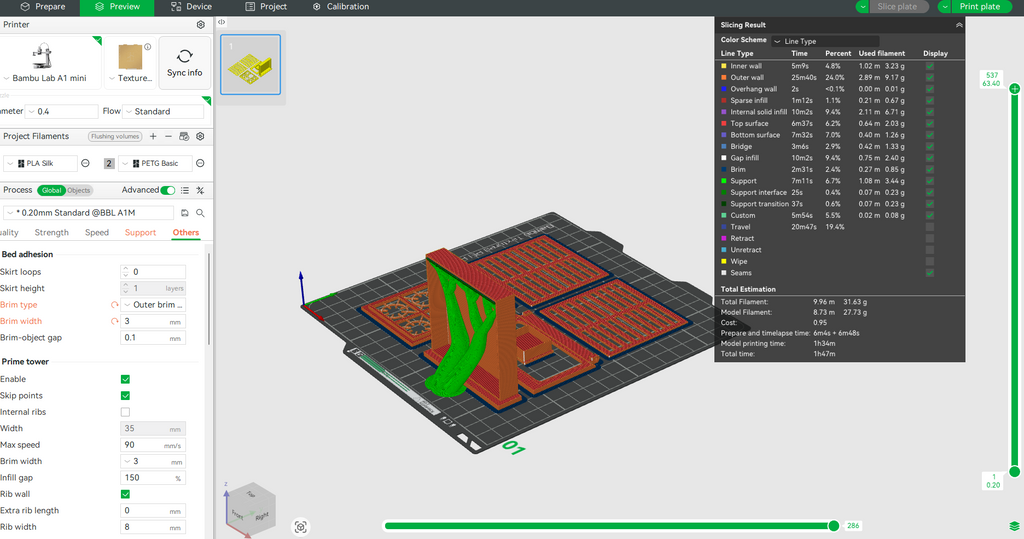
Task: Open the Brim type dropdown
Action: click(157, 305)
